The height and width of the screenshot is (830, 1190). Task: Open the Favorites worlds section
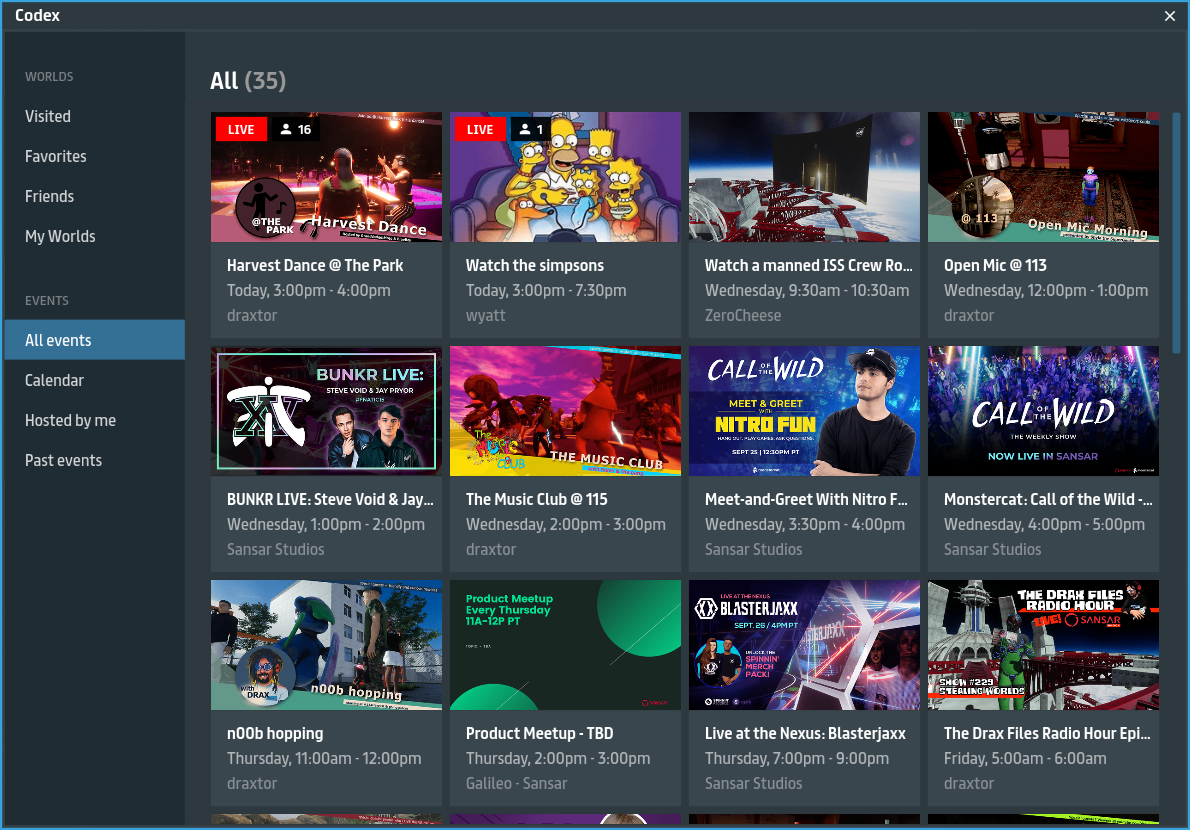(x=56, y=156)
